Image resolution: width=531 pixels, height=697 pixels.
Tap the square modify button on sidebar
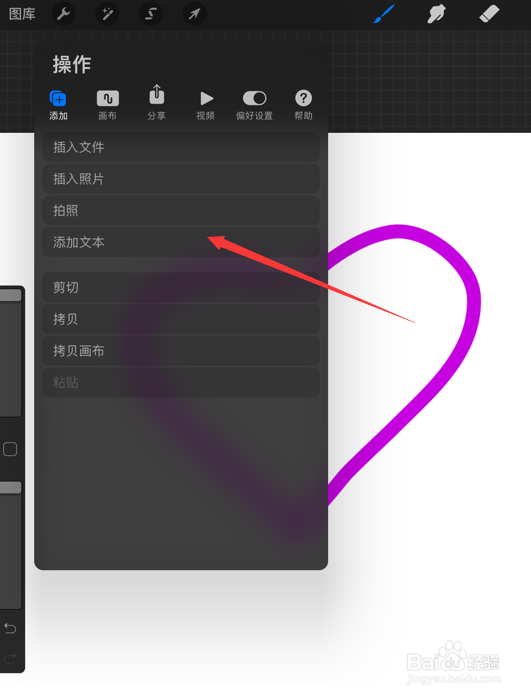[10, 449]
